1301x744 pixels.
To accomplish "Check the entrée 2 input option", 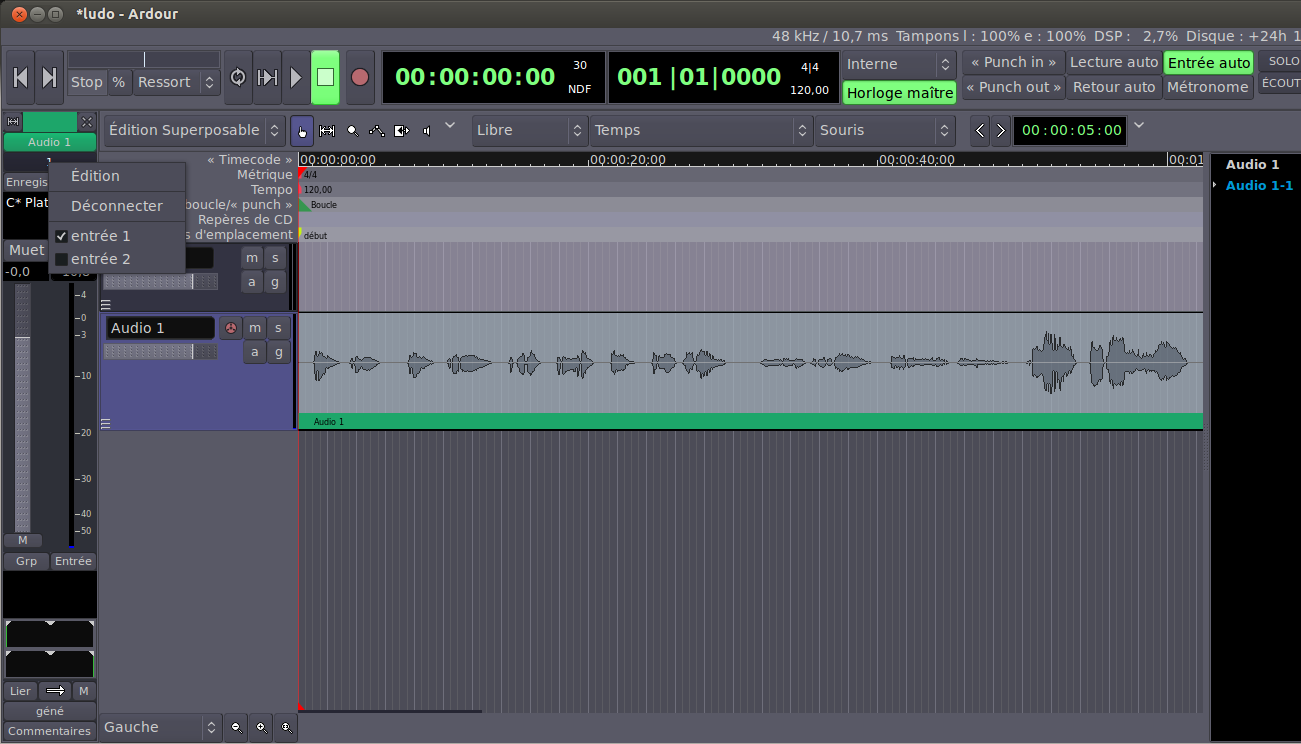I will point(117,259).
